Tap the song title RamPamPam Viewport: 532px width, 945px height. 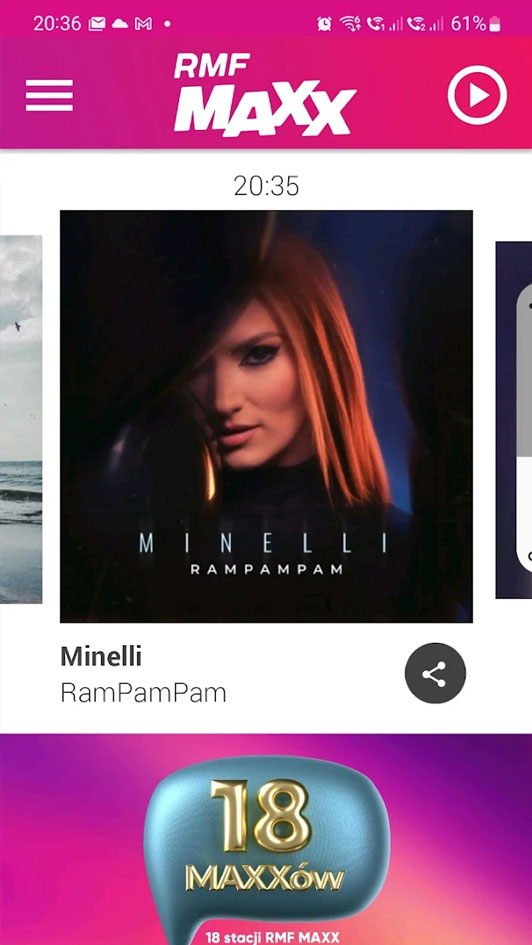(143, 693)
